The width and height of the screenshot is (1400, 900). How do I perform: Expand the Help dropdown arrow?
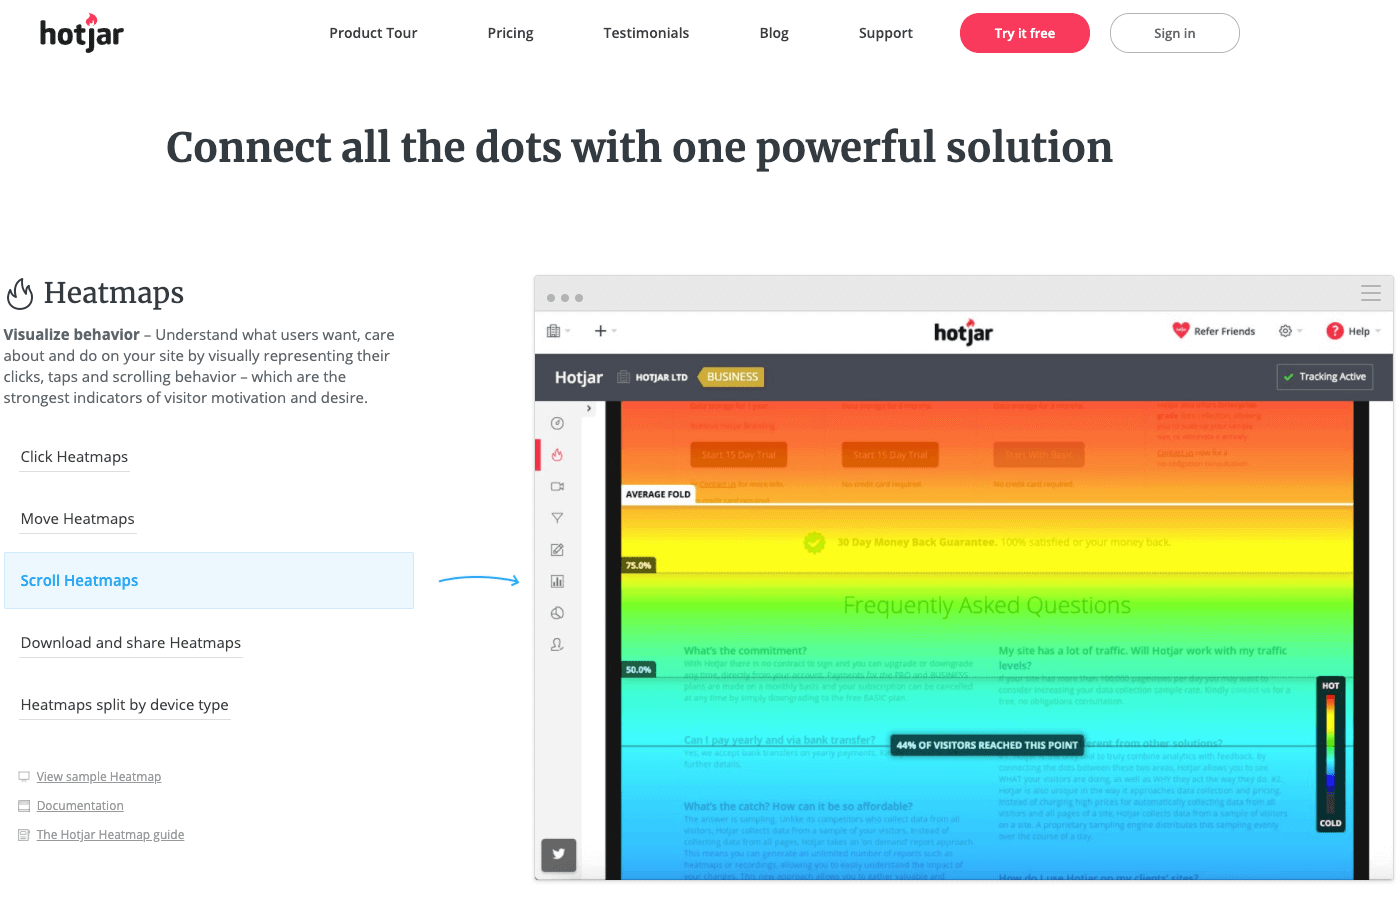tap(1378, 331)
